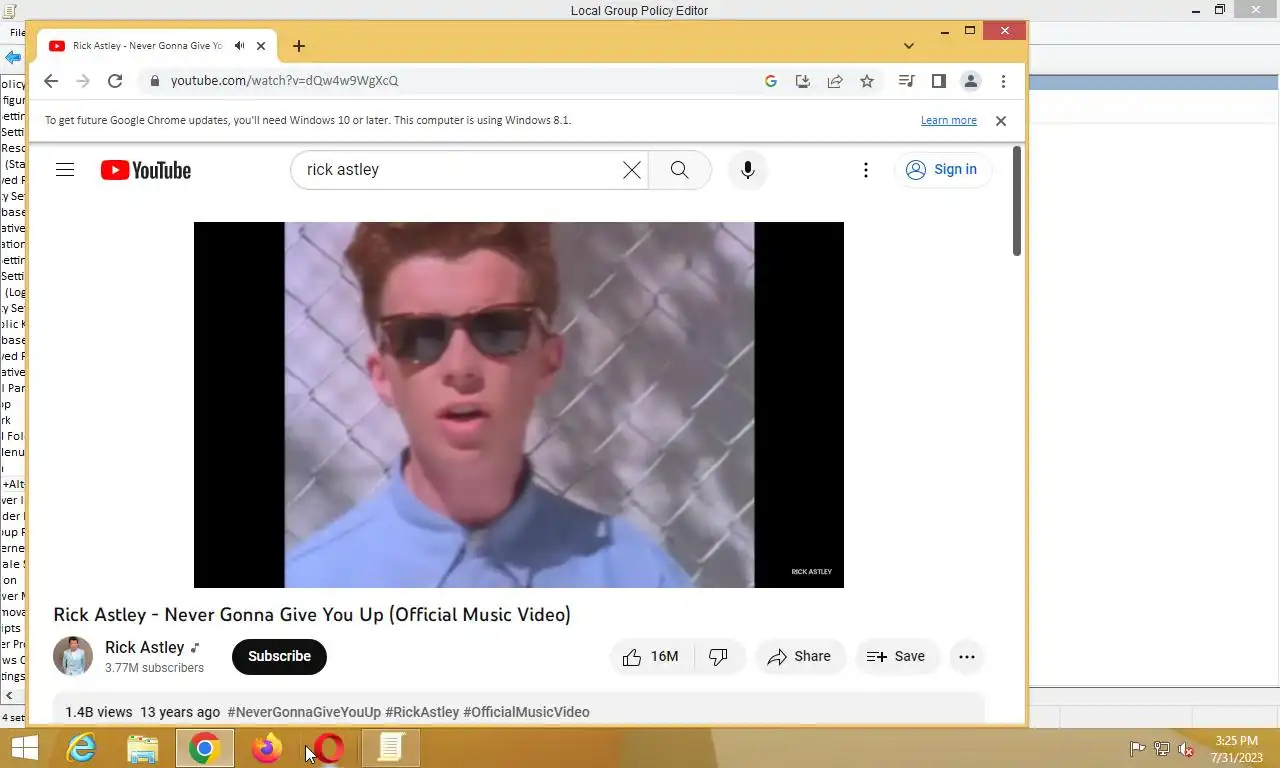Open the Windows Start button
Screen dimensions: 1280x768
pos(24,748)
